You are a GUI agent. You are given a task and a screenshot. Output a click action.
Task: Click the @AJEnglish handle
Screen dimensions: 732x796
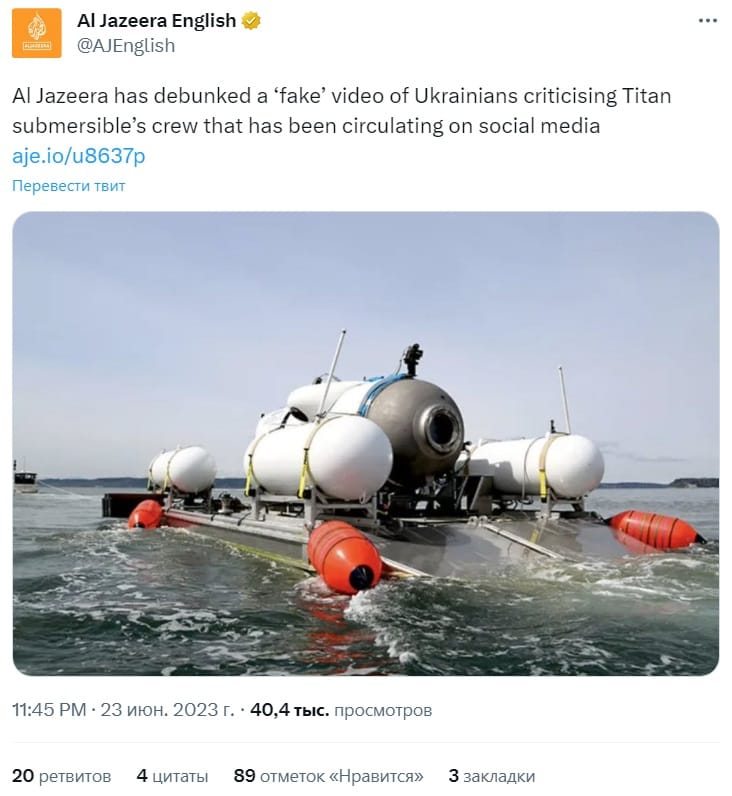[x=126, y=46]
